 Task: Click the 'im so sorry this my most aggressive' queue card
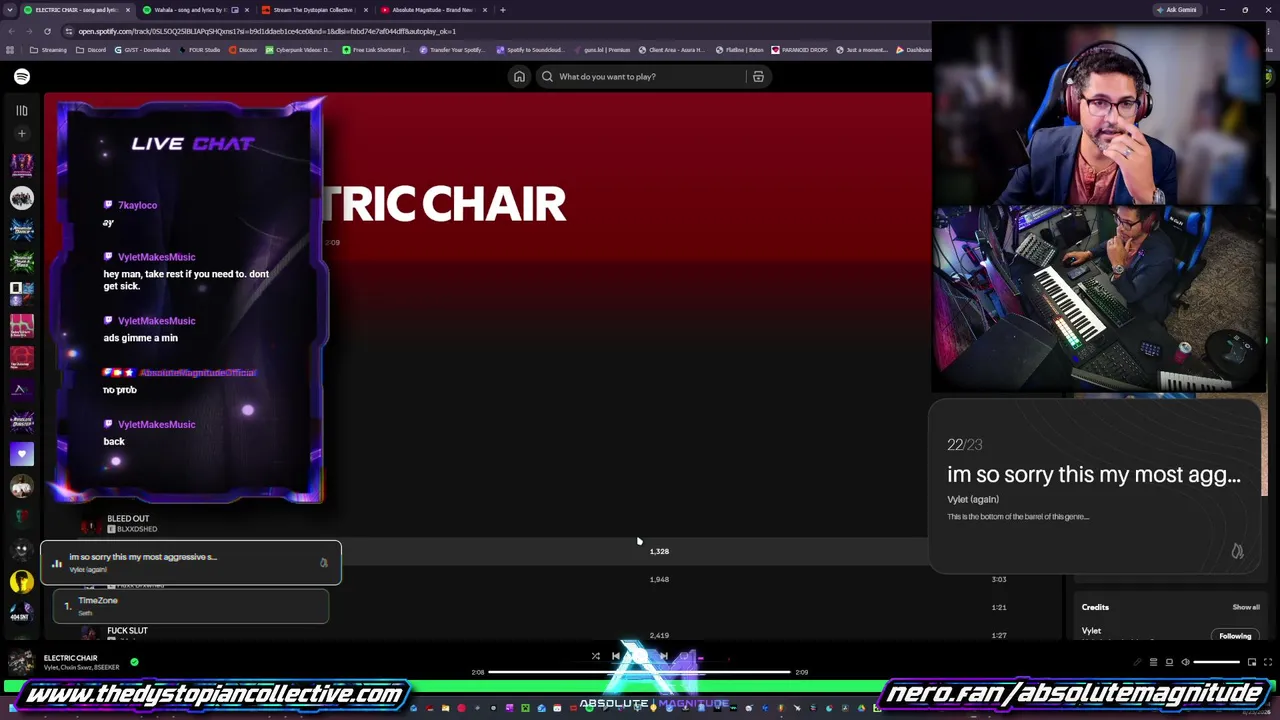tap(191, 562)
